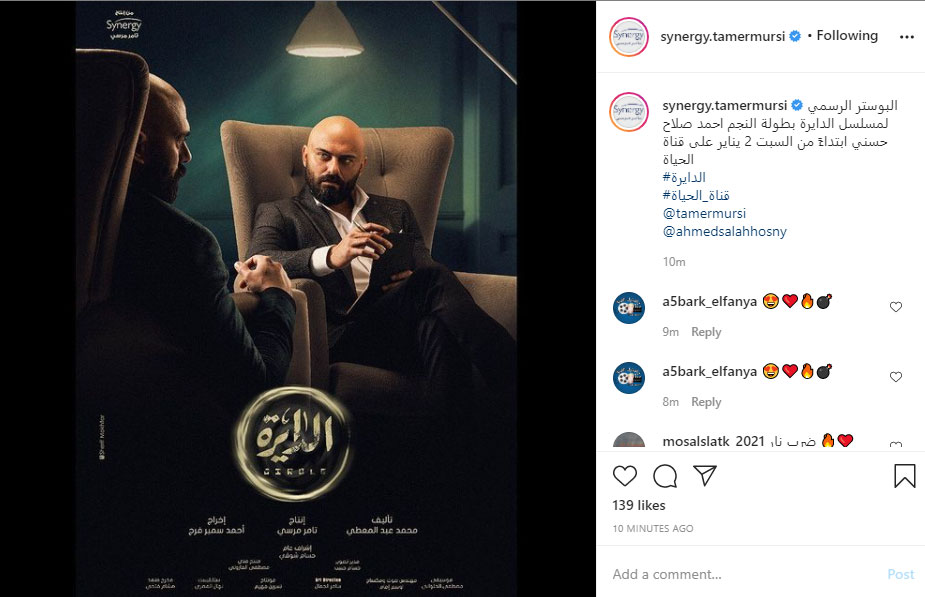Image resolution: width=925 pixels, height=597 pixels.
Task: Open the @tamermursi mention link
Action: click(704, 213)
